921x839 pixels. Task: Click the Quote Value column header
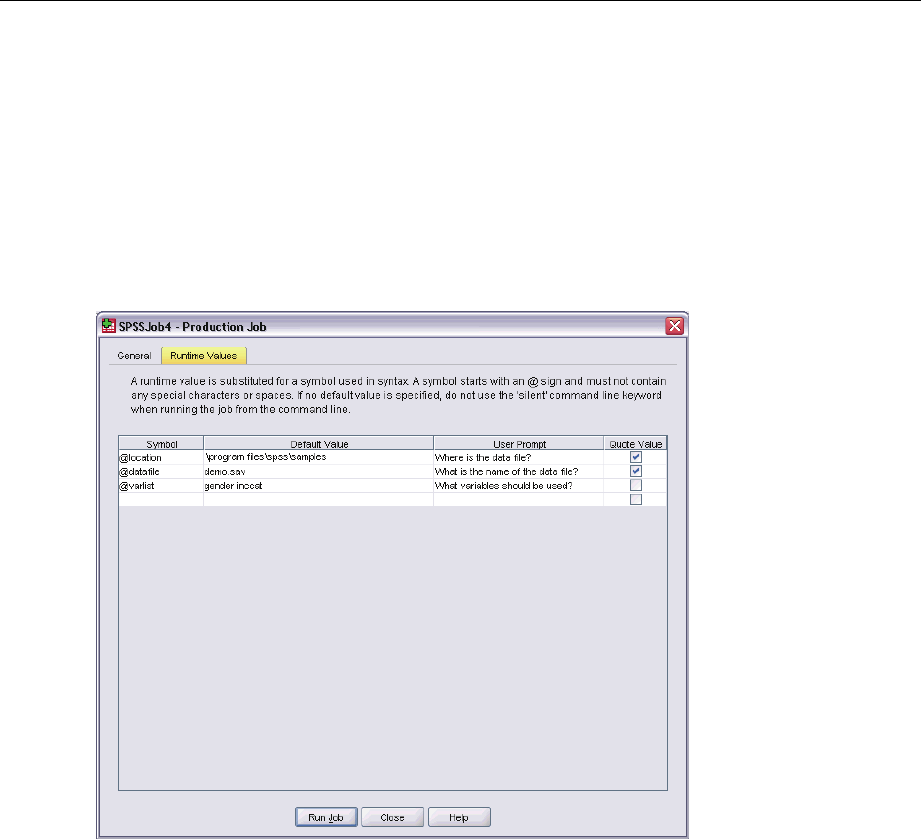(x=636, y=444)
